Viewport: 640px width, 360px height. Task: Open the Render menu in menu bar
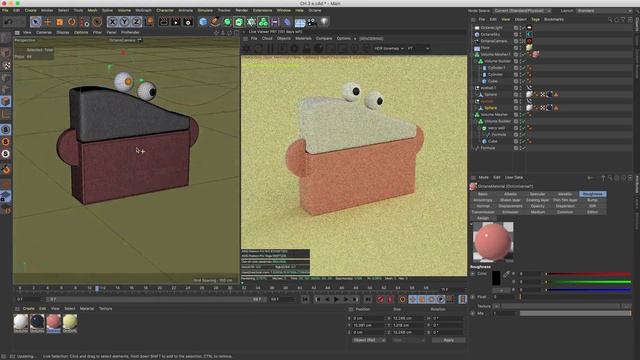pos(242,10)
